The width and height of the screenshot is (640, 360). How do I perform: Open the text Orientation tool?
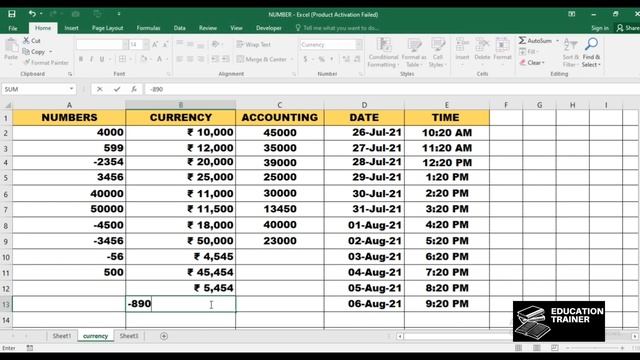(x=216, y=44)
